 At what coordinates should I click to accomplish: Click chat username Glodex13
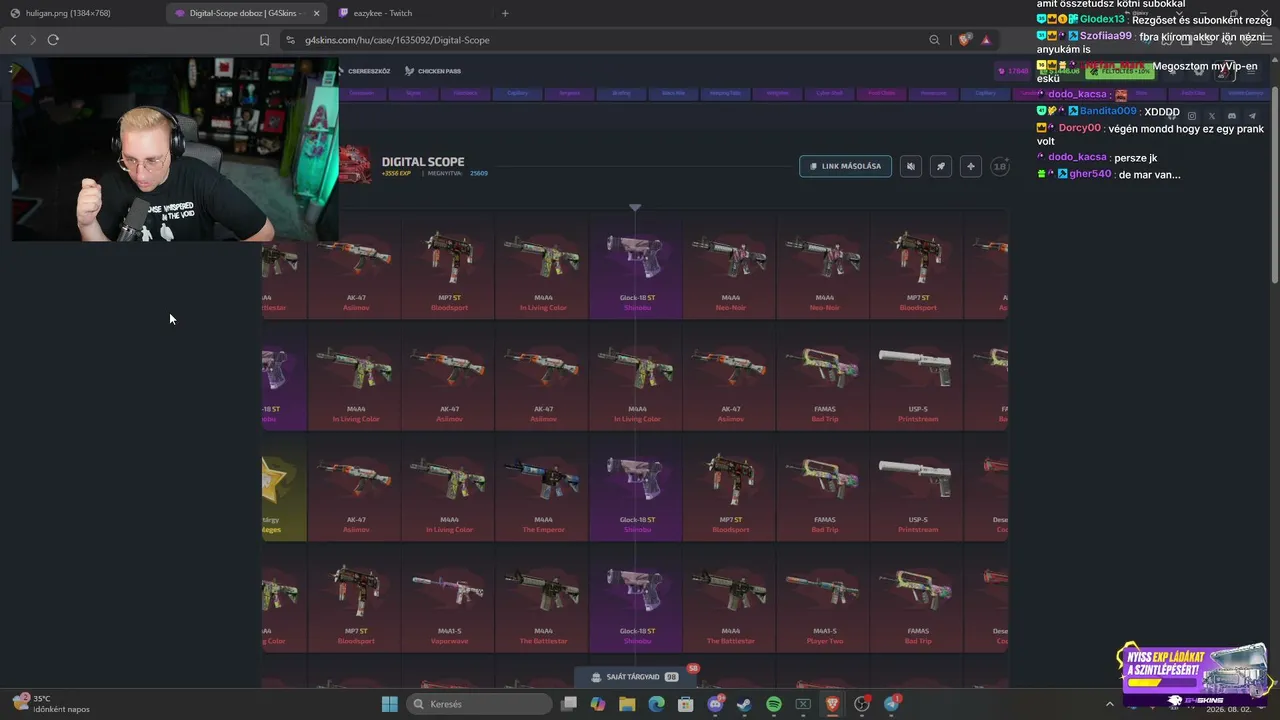[1102, 20]
